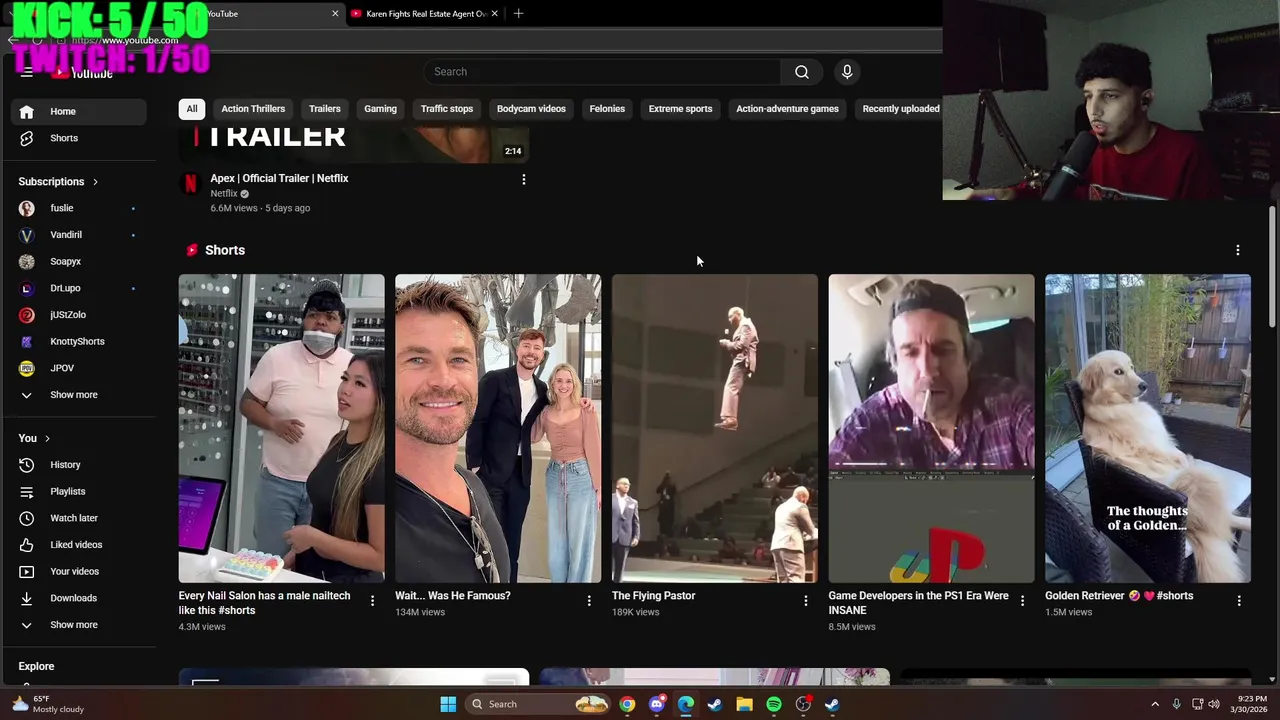Open Downloads page
Image resolution: width=1280 pixels, height=720 pixels.
78,598
